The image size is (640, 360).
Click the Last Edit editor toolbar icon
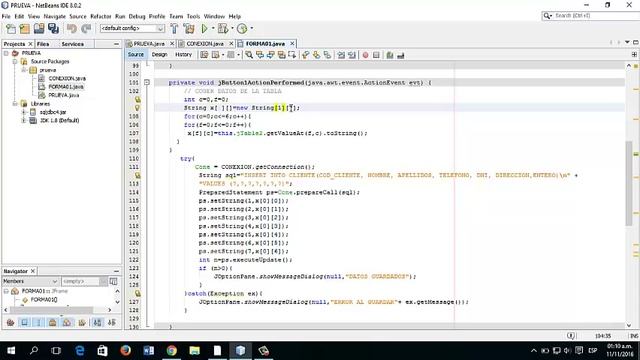[x=204, y=55]
